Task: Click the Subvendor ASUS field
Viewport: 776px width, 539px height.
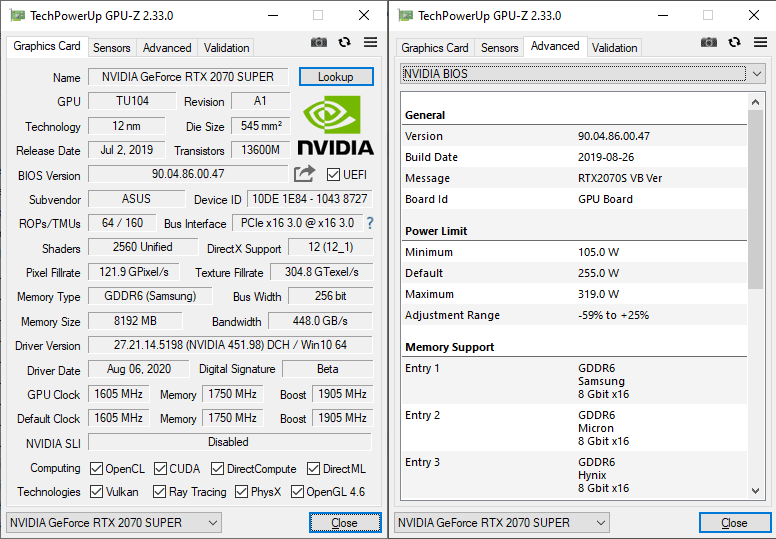Action: point(136,199)
